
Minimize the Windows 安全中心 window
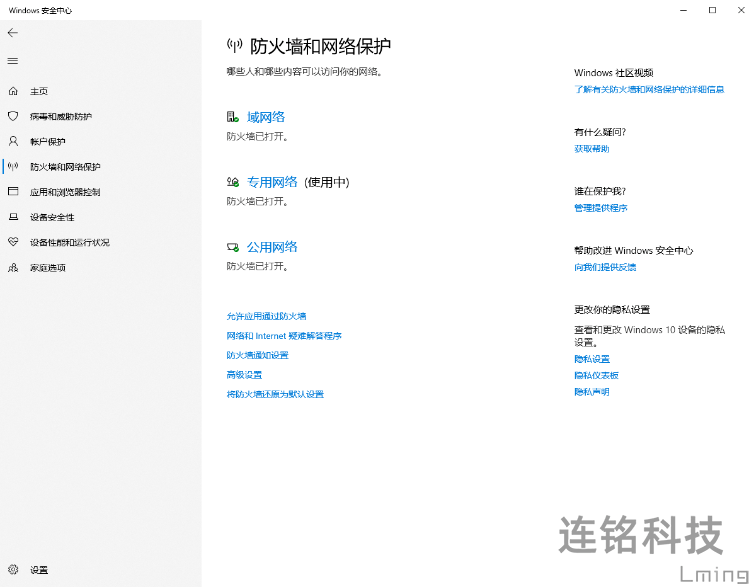pyautogui.click(x=683, y=10)
